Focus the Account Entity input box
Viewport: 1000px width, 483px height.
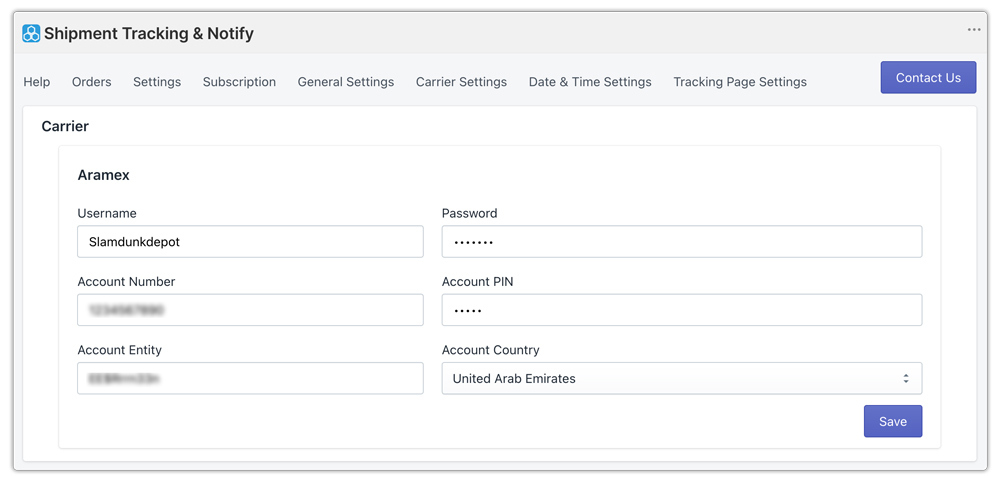click(x=250, y=378)
